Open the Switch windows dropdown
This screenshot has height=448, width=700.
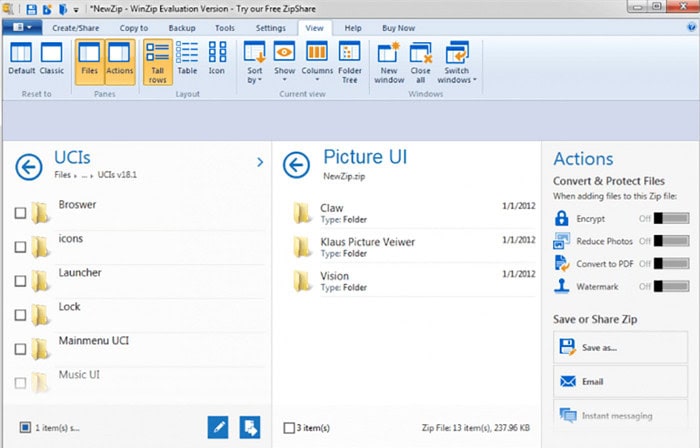click(457, 62)
